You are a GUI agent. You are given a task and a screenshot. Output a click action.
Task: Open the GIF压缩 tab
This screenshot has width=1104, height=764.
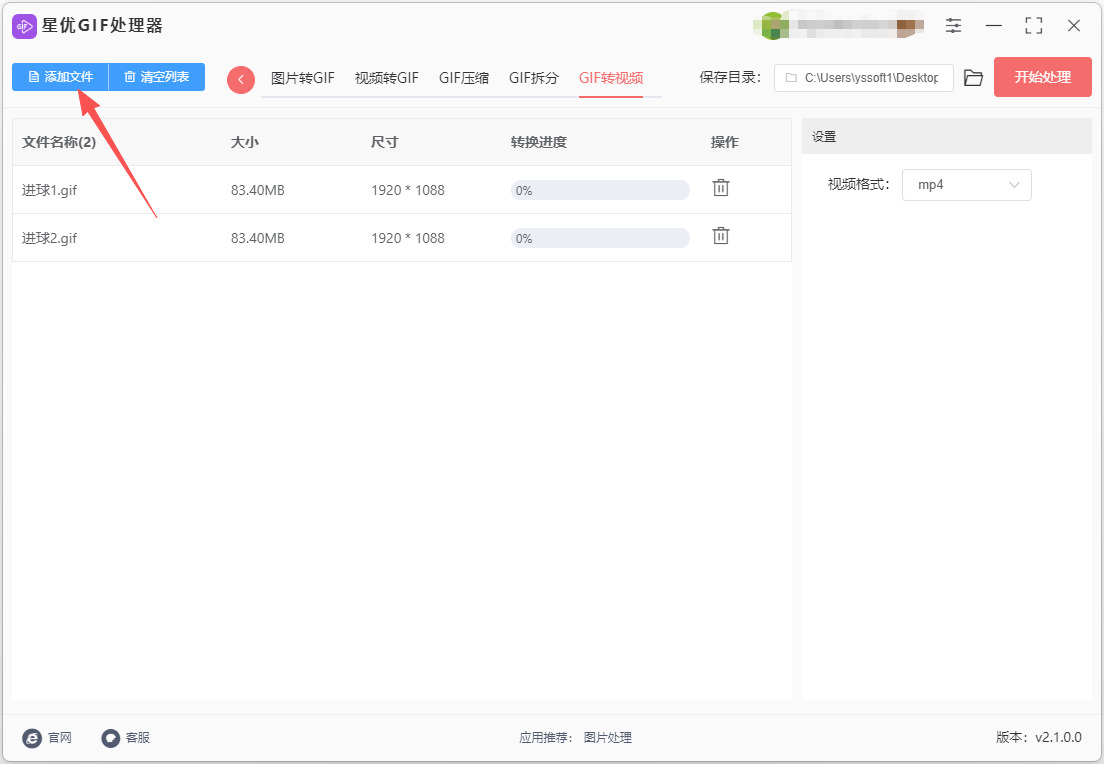(463, 78)
